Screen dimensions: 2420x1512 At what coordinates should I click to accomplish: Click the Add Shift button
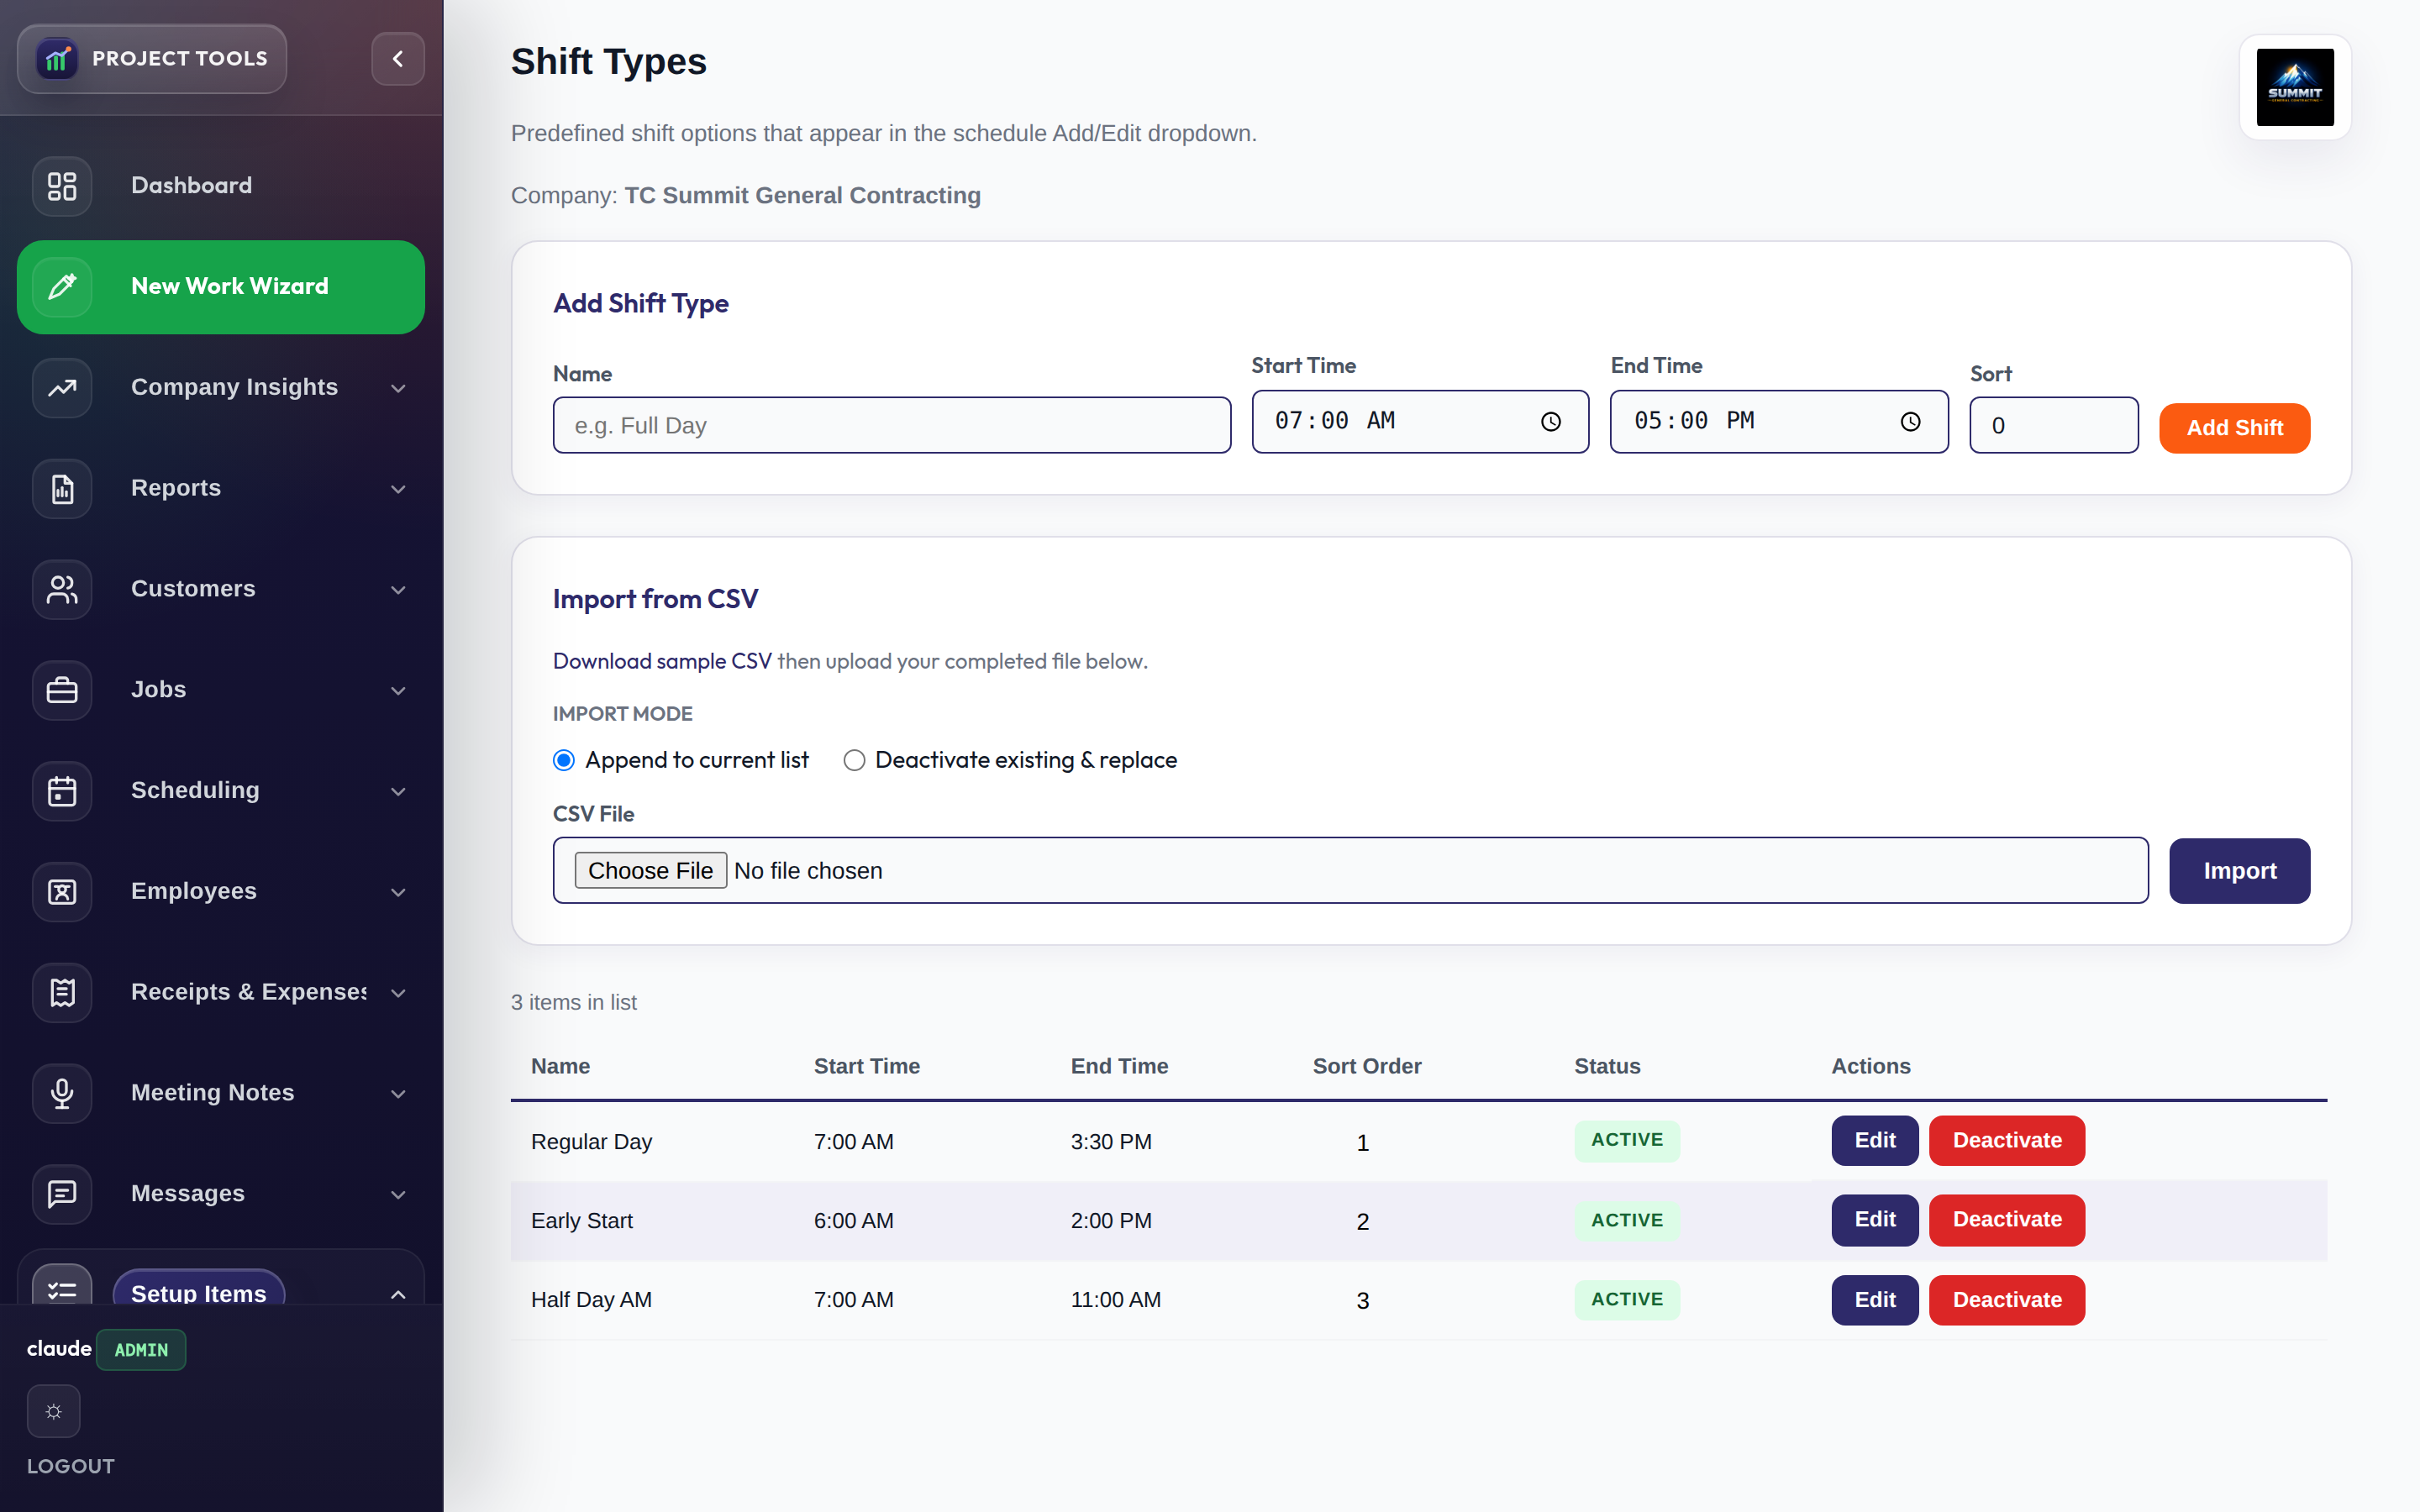click(2234, 428)
